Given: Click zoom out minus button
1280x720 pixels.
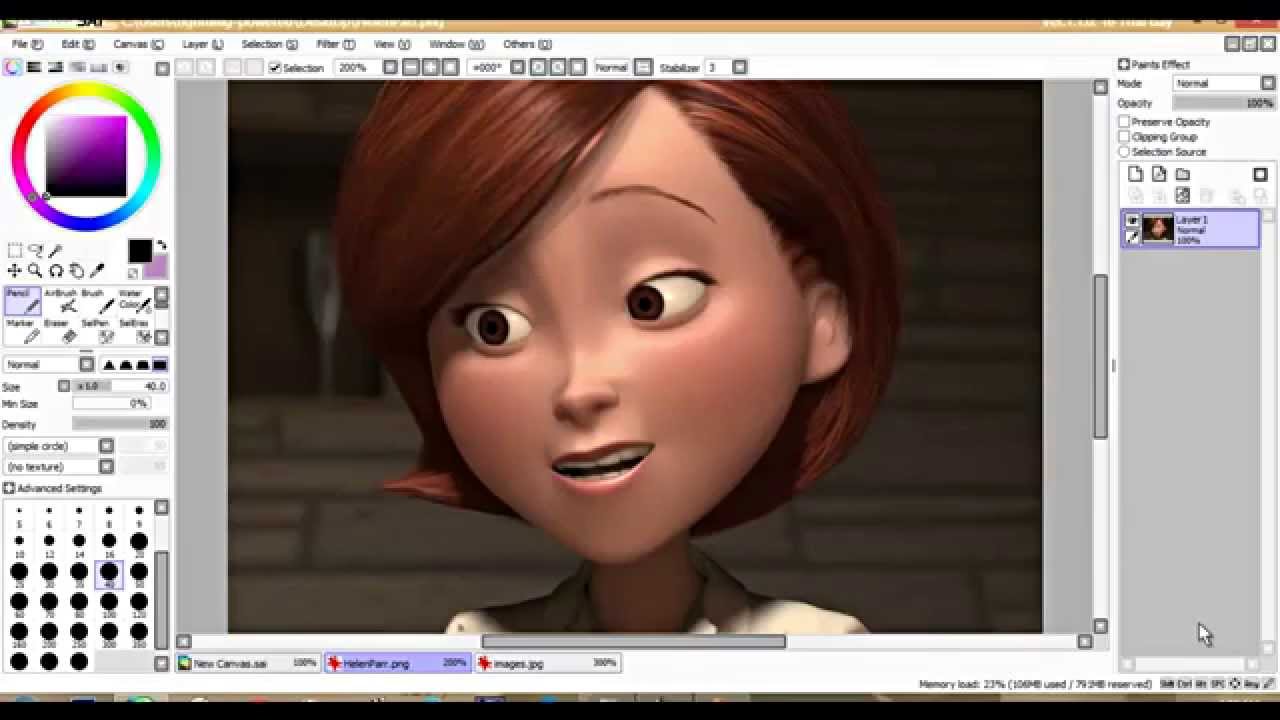Looking at the screenshot, I should point(411,67).
